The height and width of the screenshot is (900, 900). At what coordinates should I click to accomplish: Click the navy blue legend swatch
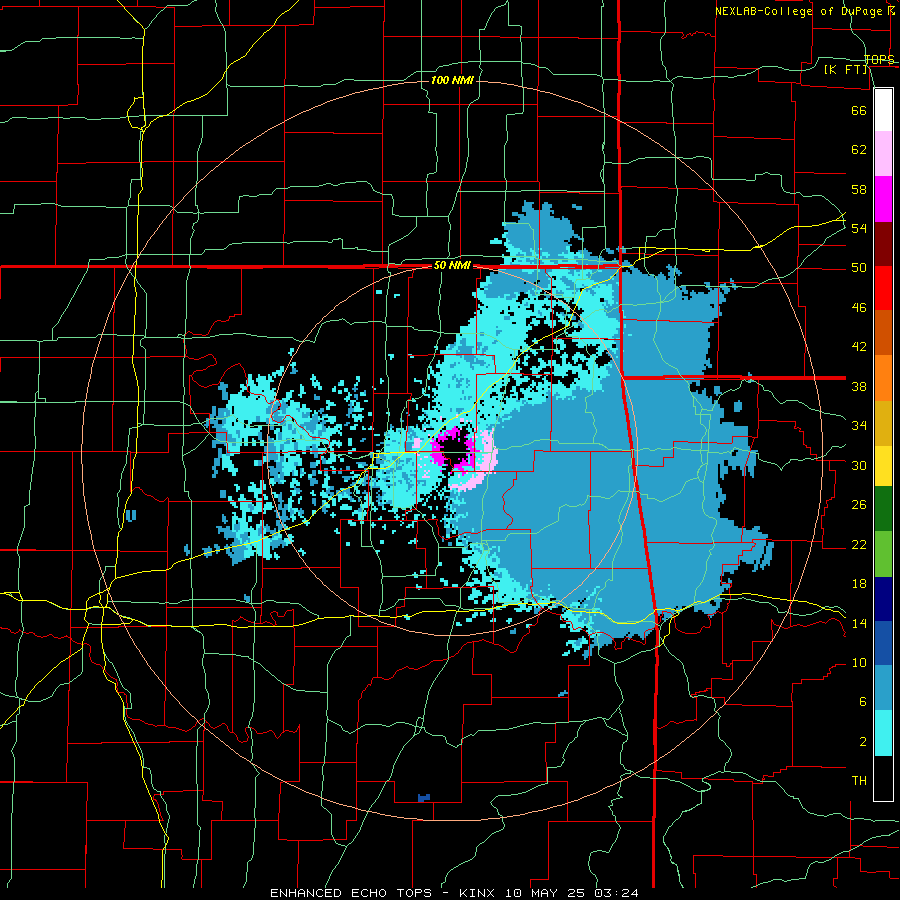point(883,599)
